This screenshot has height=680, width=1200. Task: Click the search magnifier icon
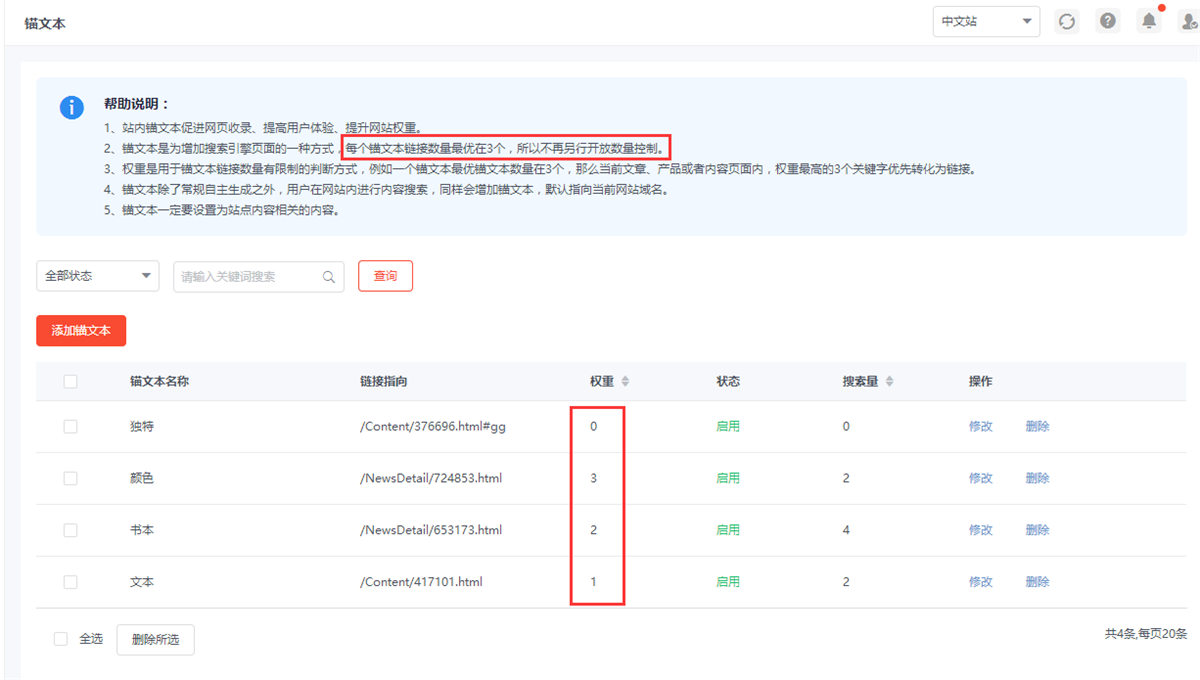click(x=329, y=277)
